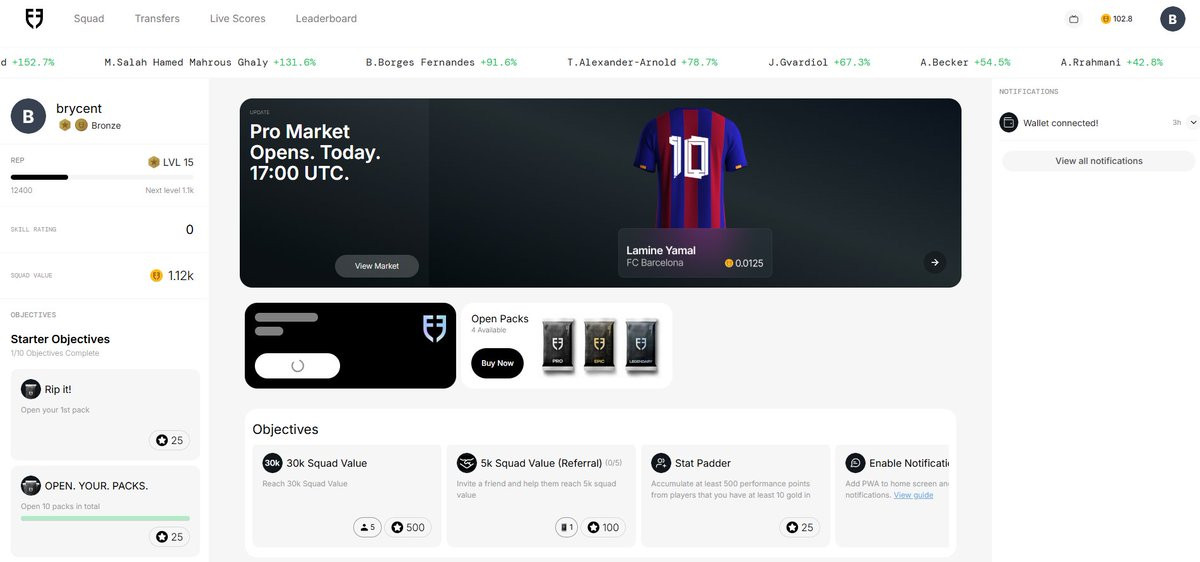The height and width of the screenshot is (562, 1200).
Task: Click the Wallet connected notification icon
Action: click(1009, 122)
